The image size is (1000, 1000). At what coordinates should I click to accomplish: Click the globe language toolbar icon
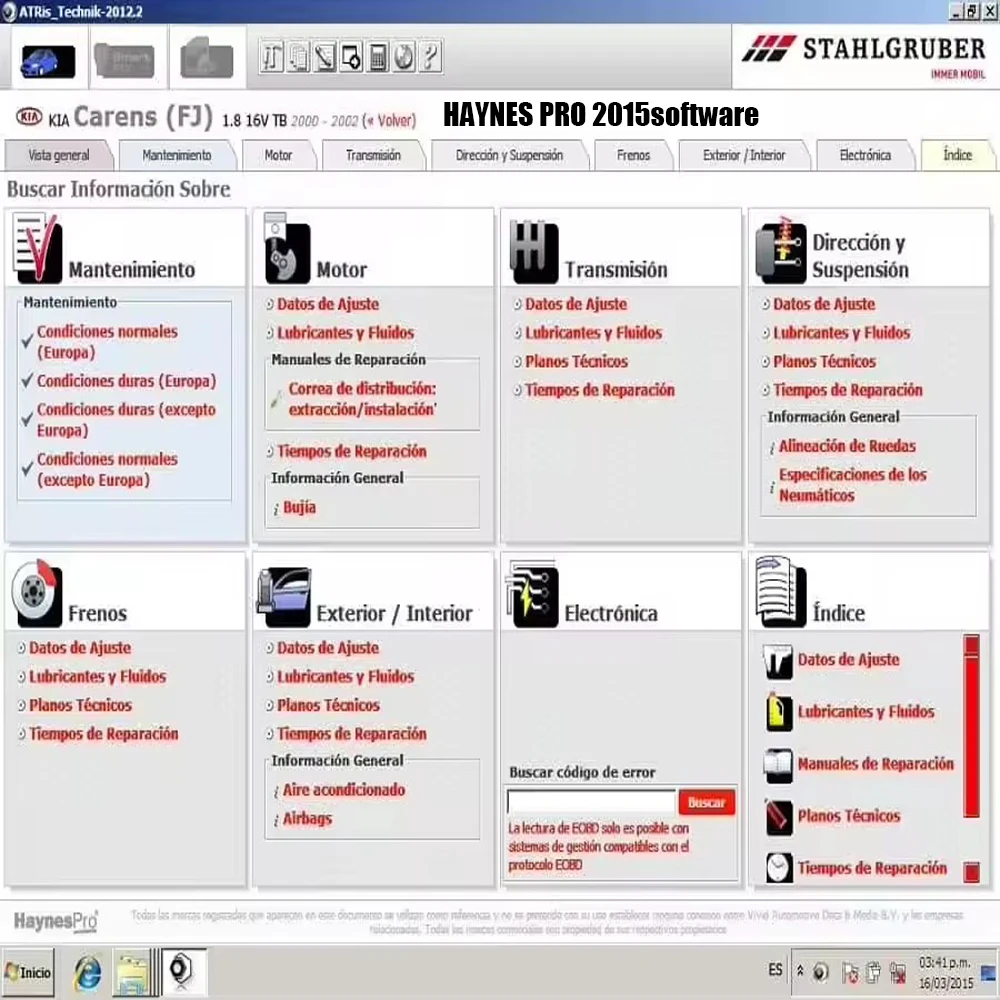404,57
